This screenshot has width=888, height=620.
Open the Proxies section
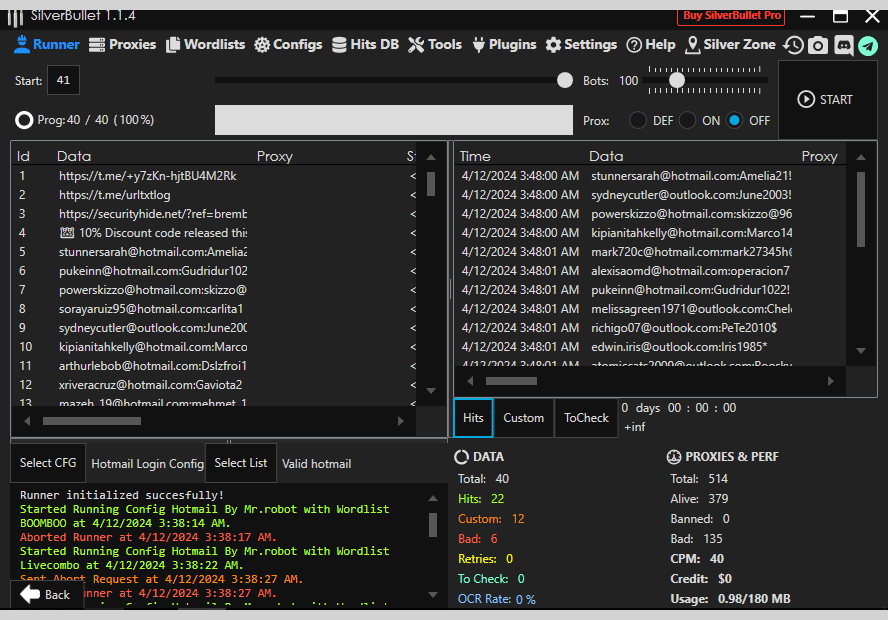click(123, 45)
